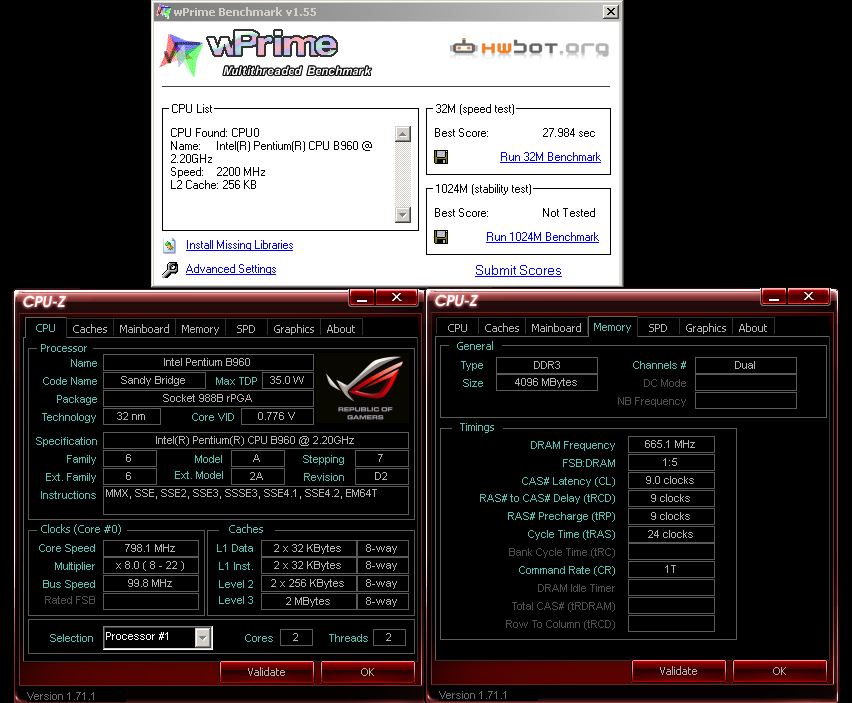The height and width of the screenshot is (703, 852).
Task: Click Code Name value Sandy Bridge
Action: [154, 380]
